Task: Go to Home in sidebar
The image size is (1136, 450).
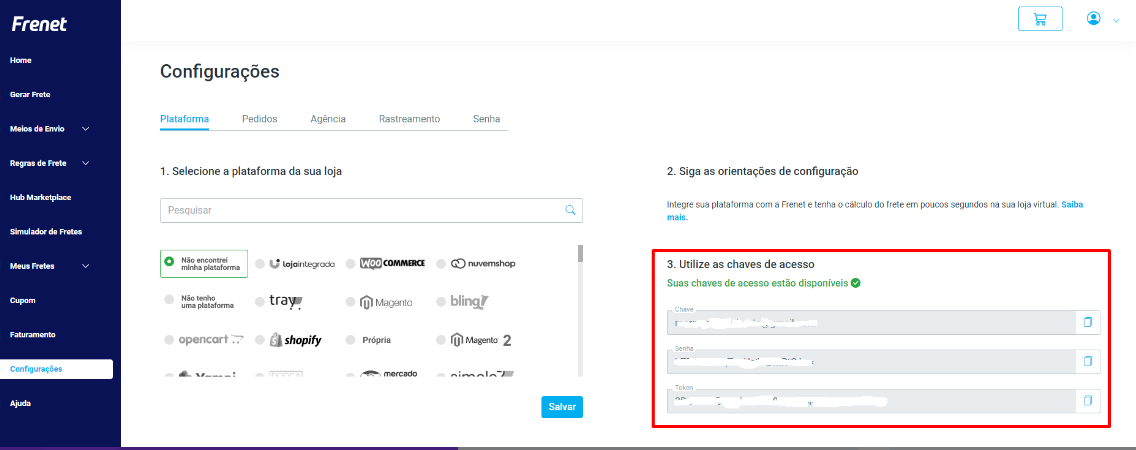Action: click(x=21, y=60)
